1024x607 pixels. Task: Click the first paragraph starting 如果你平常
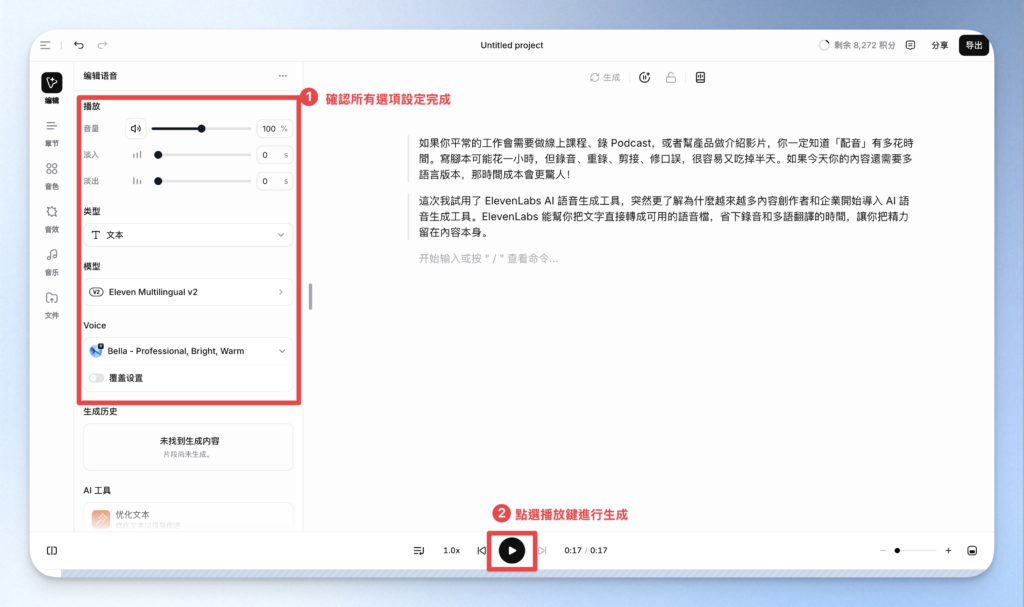(x=665, y=159)
